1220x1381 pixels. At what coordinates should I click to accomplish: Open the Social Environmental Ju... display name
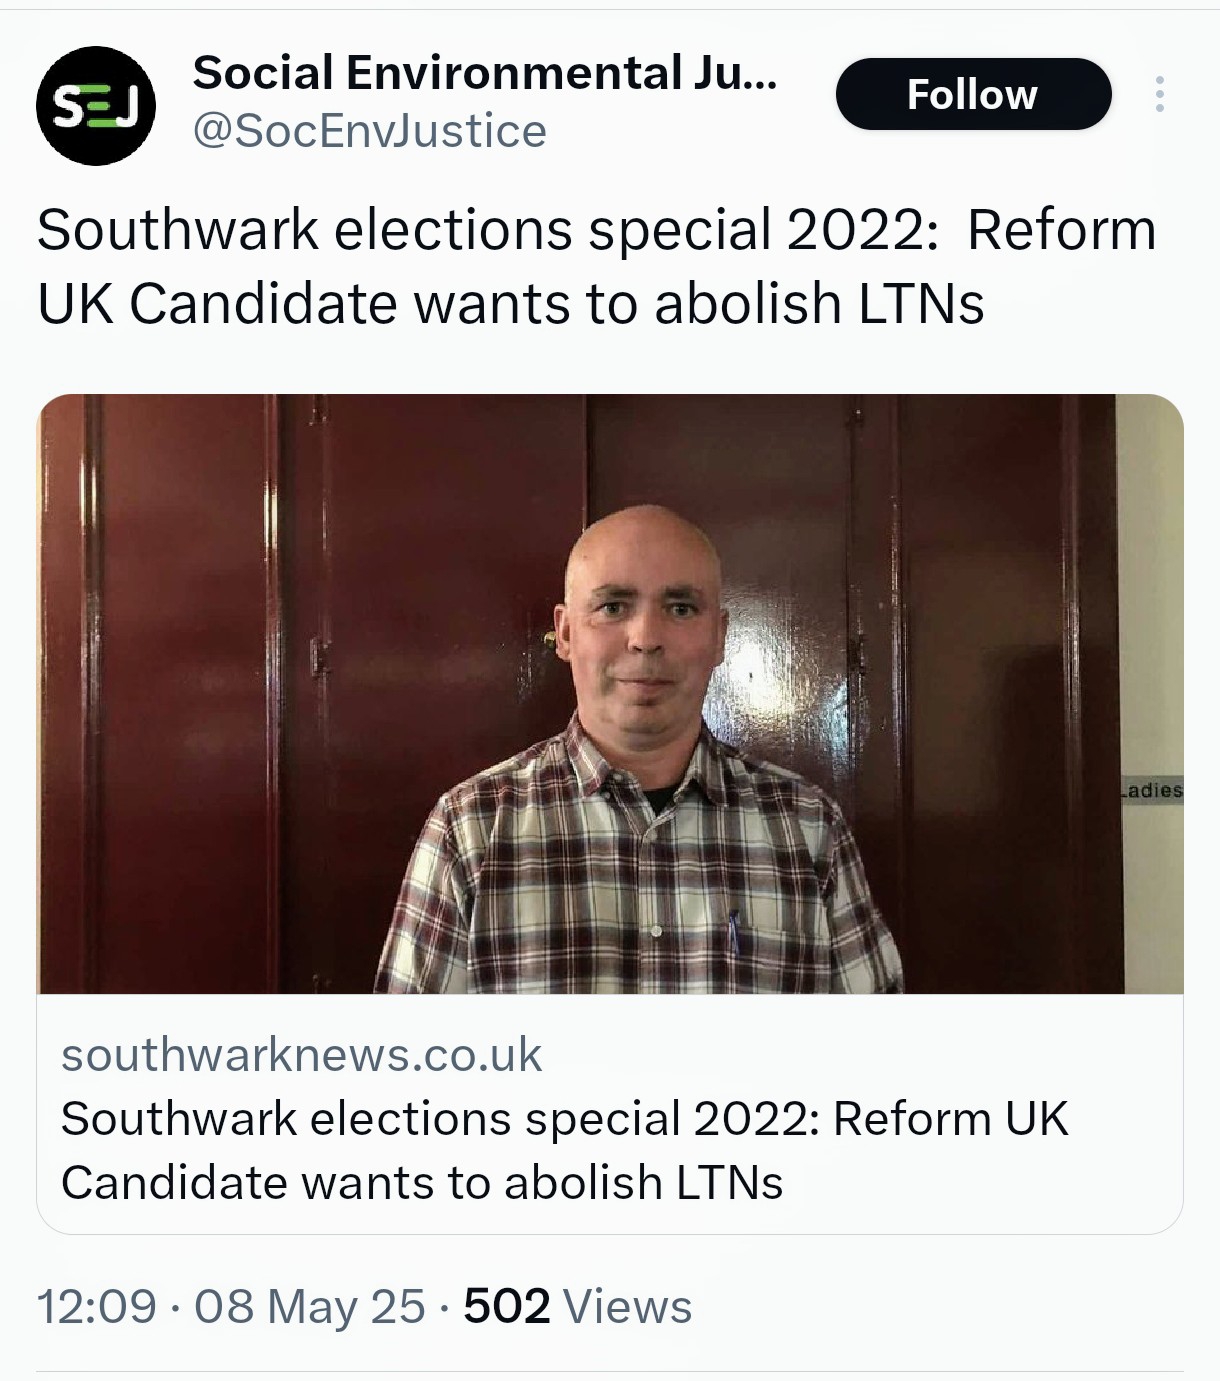pyautogui.click(x=484, y=73)
